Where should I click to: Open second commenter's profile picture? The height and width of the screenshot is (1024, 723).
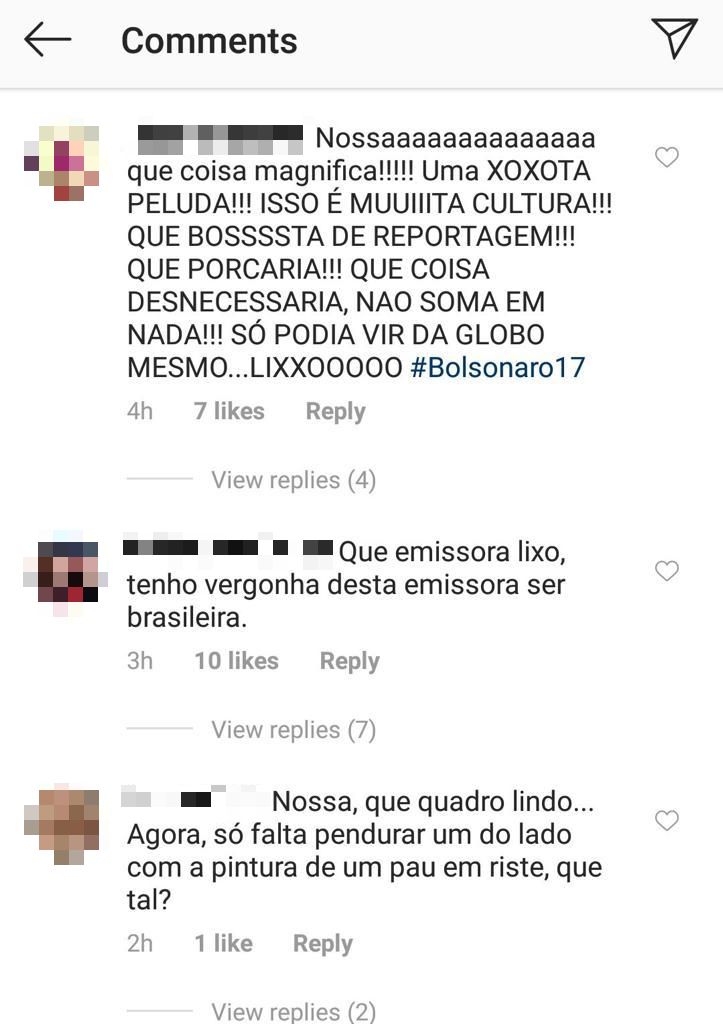click(x=65, y=573)
